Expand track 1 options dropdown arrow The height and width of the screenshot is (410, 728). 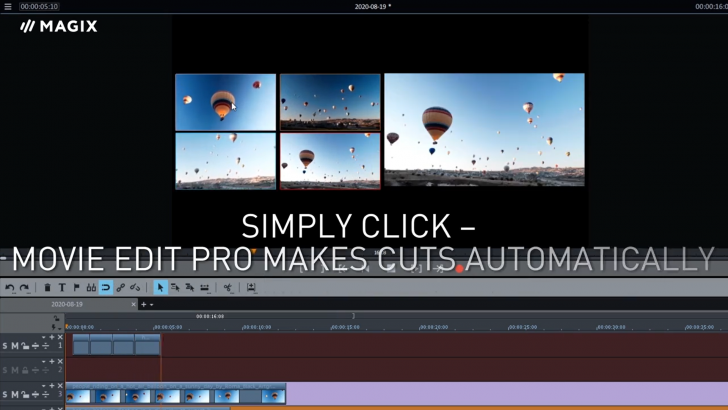point(44,338)
